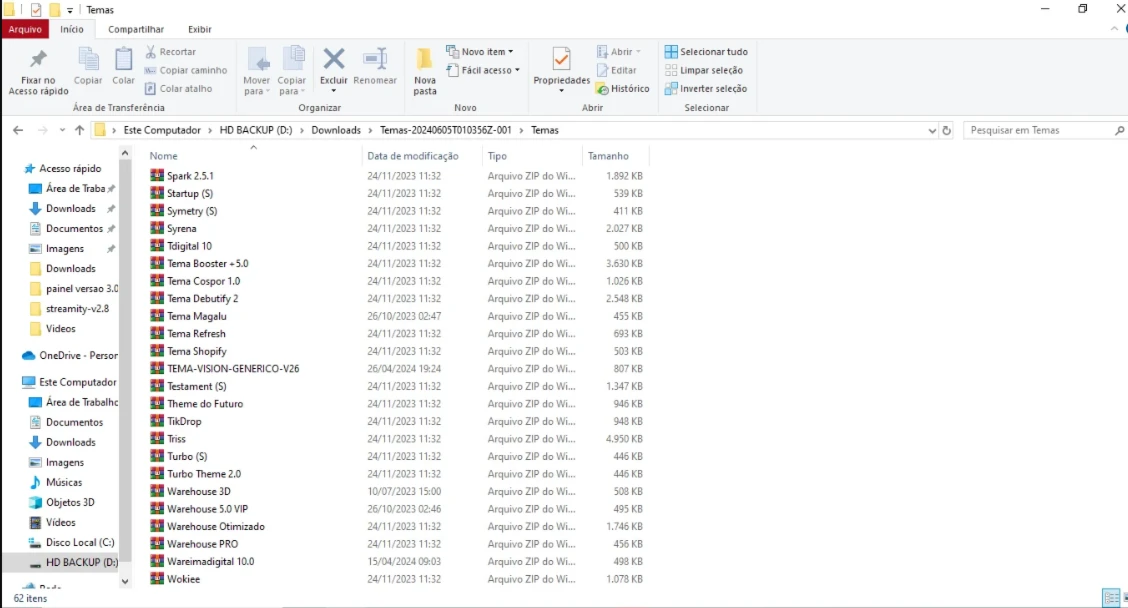Go back with the back arrow
Screen dimensions: 1128x608
pyautogui.click(x=18, y=130)
